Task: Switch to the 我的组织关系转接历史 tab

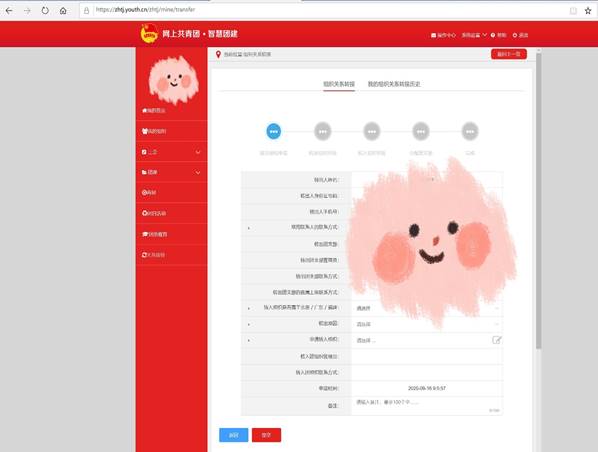Action: (x=394, y=84)
